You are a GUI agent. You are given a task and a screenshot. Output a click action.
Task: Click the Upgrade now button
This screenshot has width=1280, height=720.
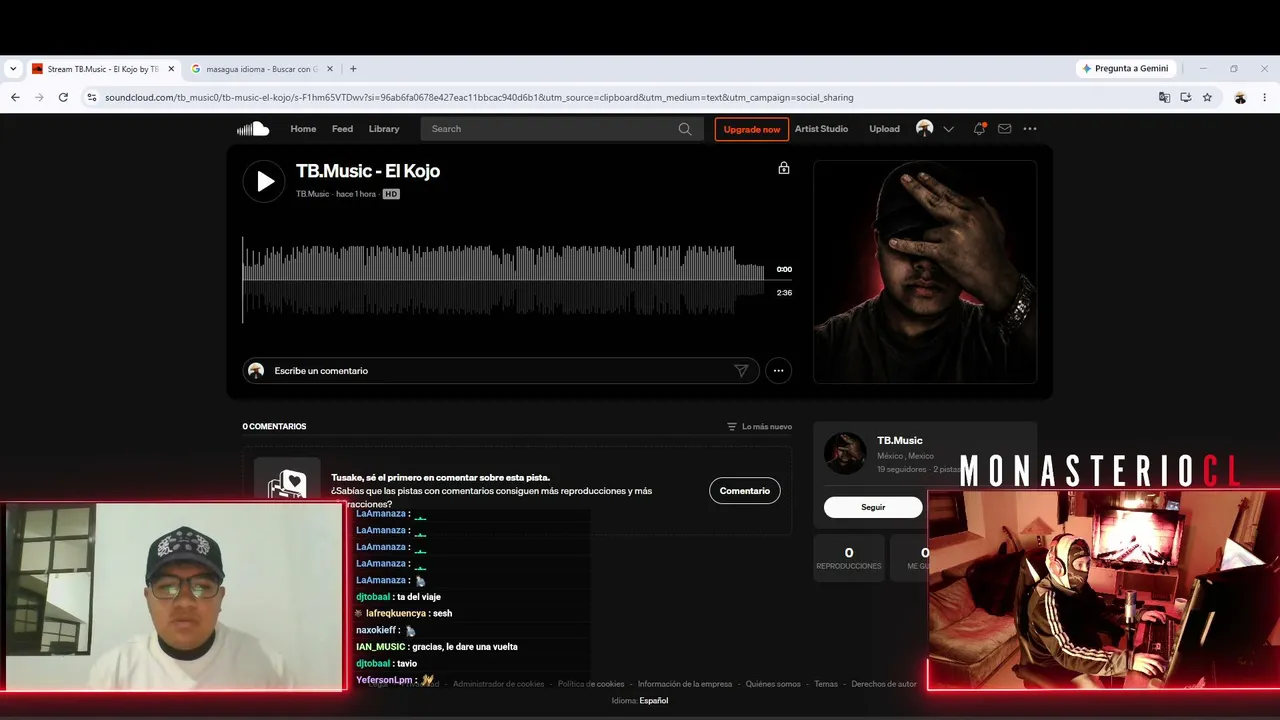pyautogui.click(x=752, y=129)
